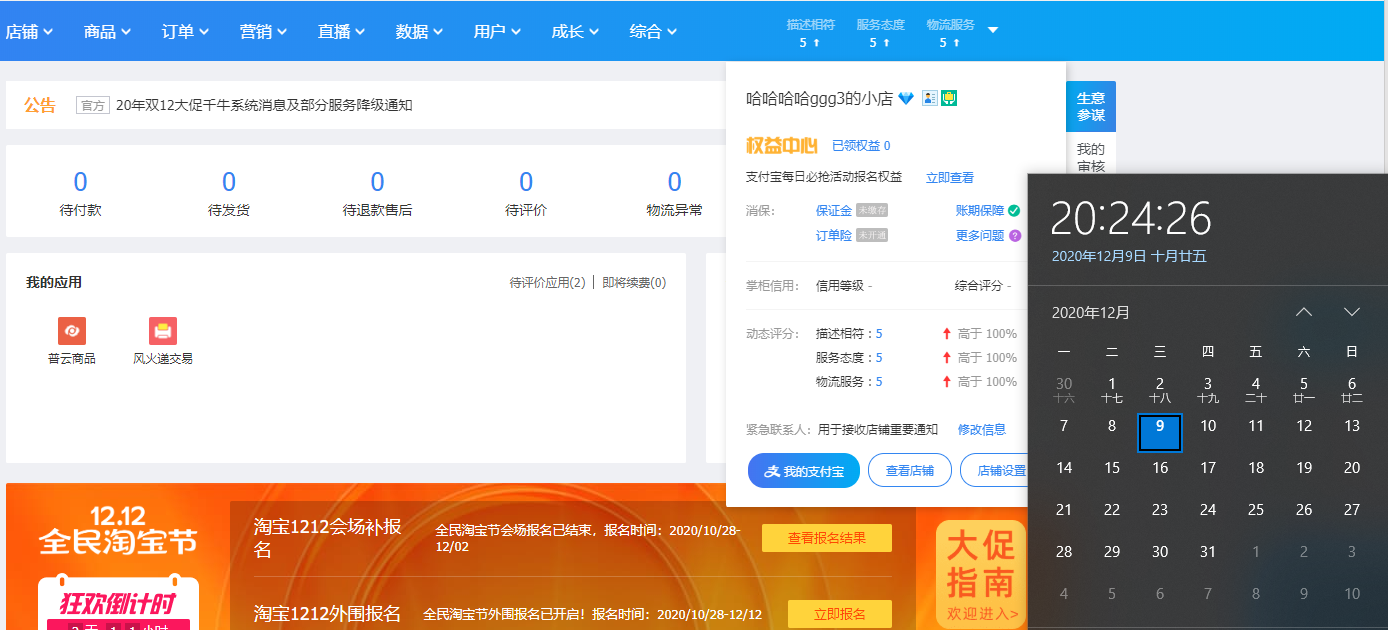
Task: Click the 我的支付宝 button
Action: (x=804, y=470)
